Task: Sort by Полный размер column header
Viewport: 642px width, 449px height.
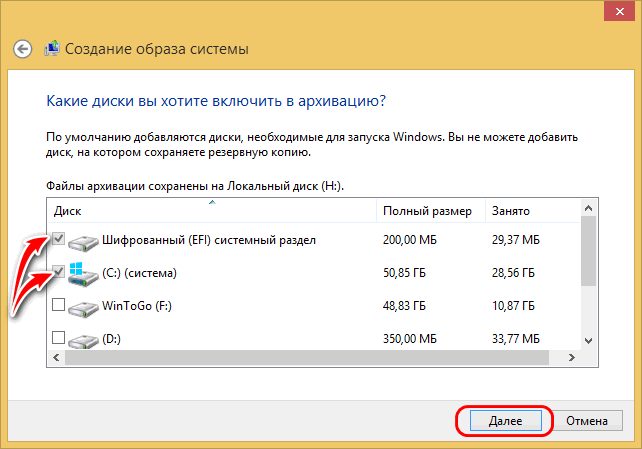Action: [x=431, y=211]
